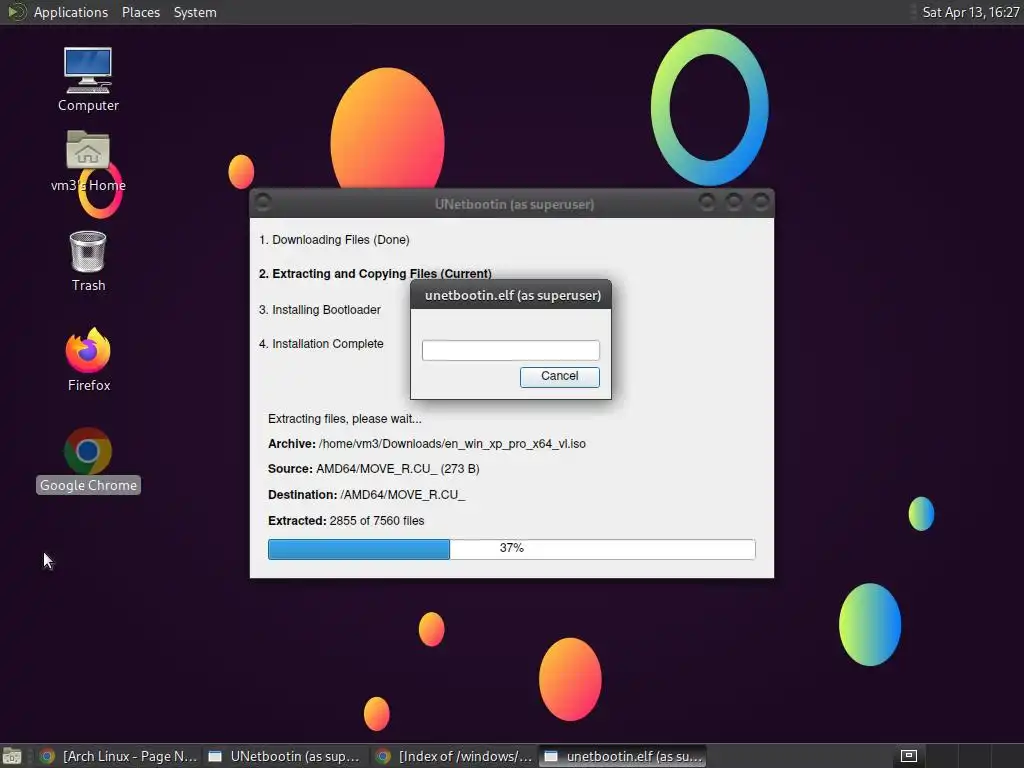Open the Computer desktop icon

[88, 80]
